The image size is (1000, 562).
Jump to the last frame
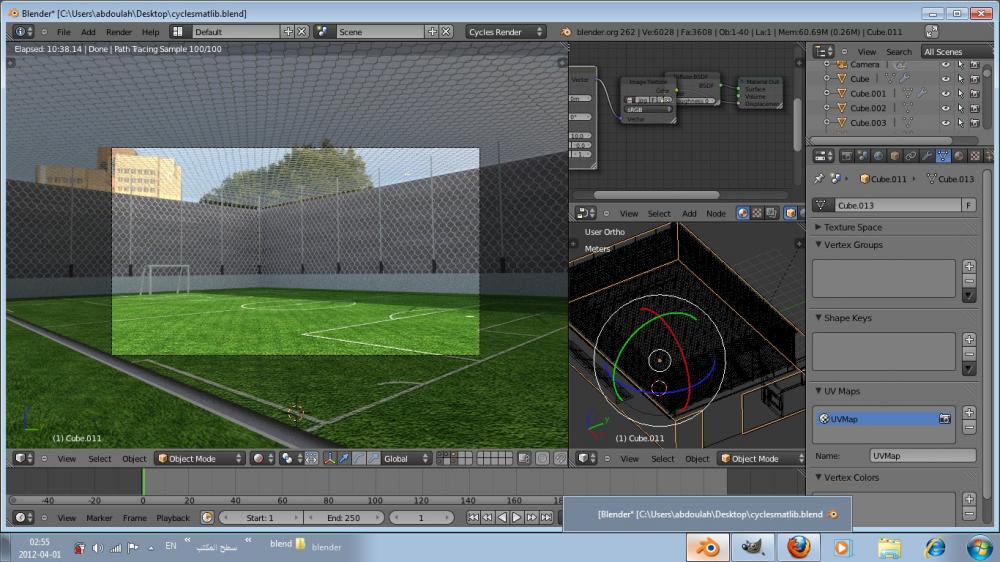546,517
